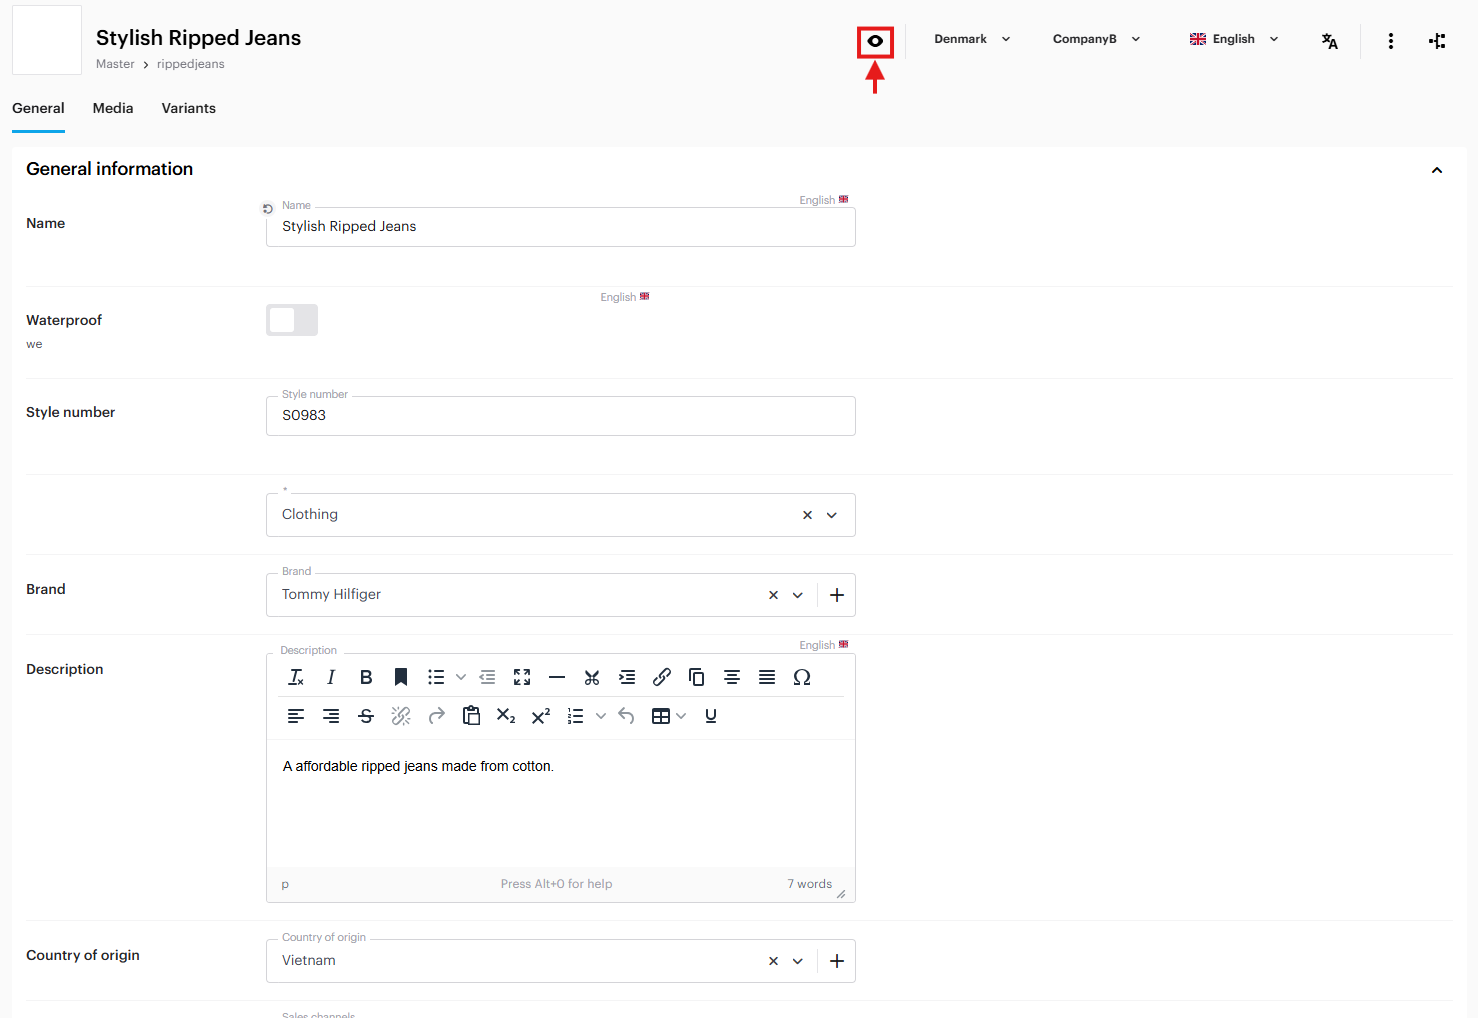
Task: Click the Master breadcrumb link
Action: (x=115, y=64)
